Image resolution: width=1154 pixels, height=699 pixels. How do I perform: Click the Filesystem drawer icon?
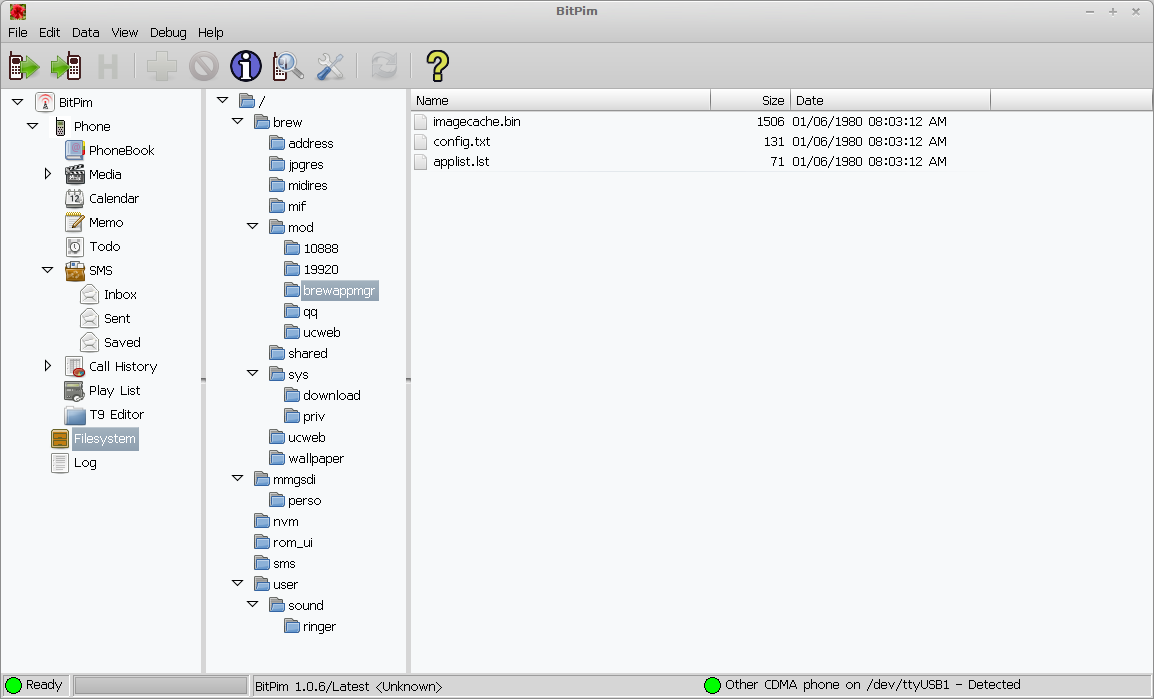point(60,439)
